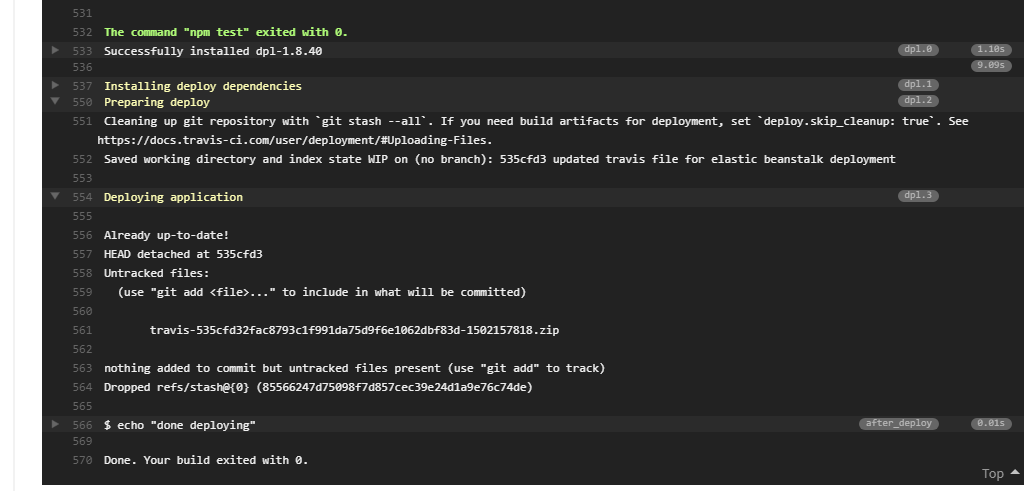
Task: Expand the folded section at line 533
Action: click(x=55, y=50)
